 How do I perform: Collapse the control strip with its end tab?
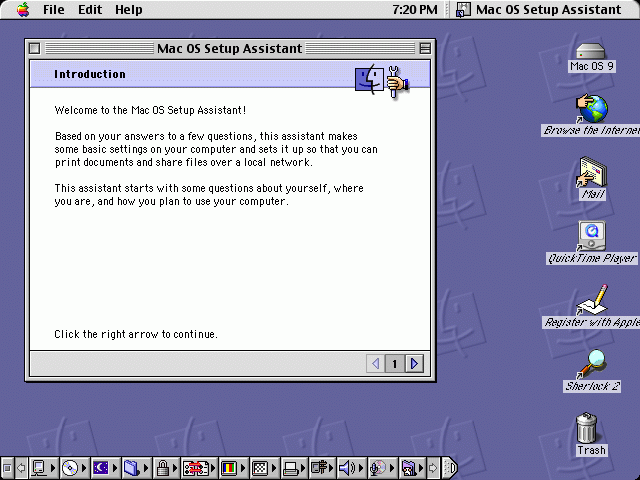coord(450,467)
